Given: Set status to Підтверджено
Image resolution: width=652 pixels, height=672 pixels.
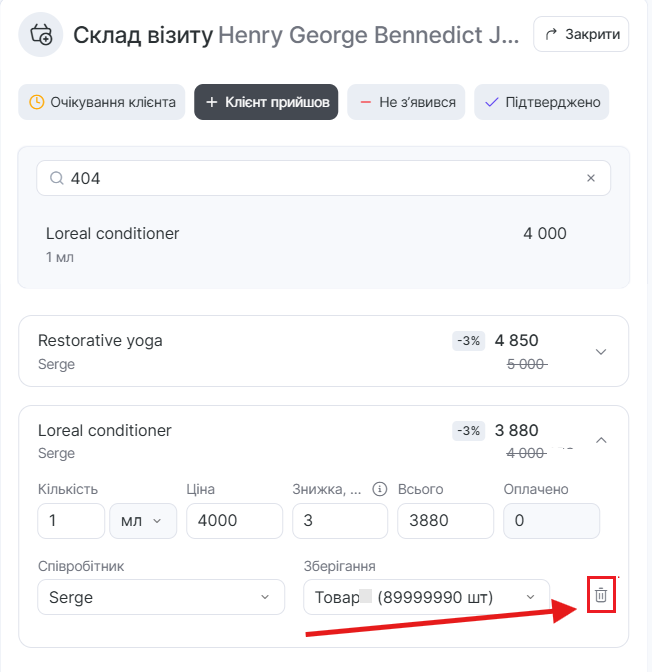Looking at the screenshot, I should click(541, 102).
